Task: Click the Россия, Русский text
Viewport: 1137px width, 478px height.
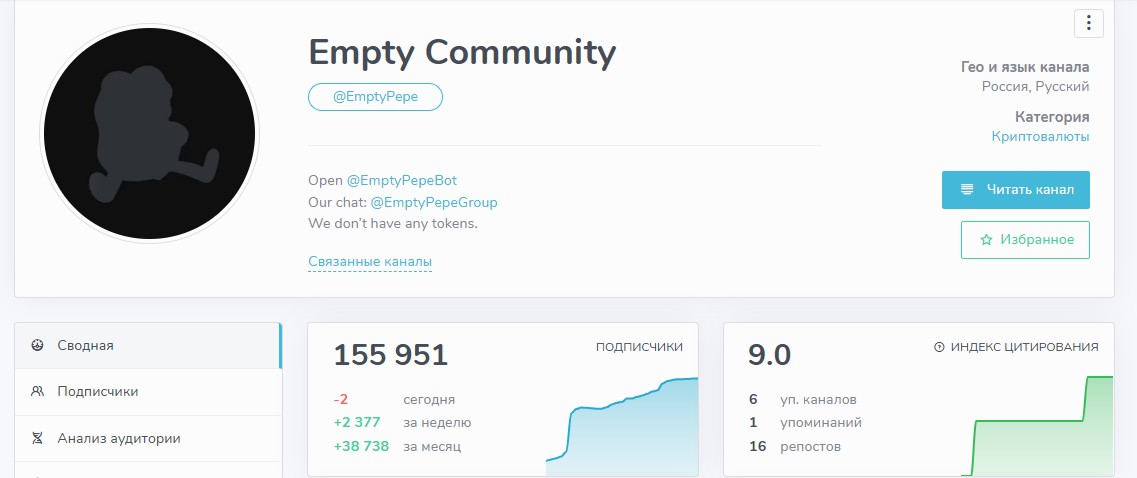Action: pyautogui.click(x=1035, y=86)
